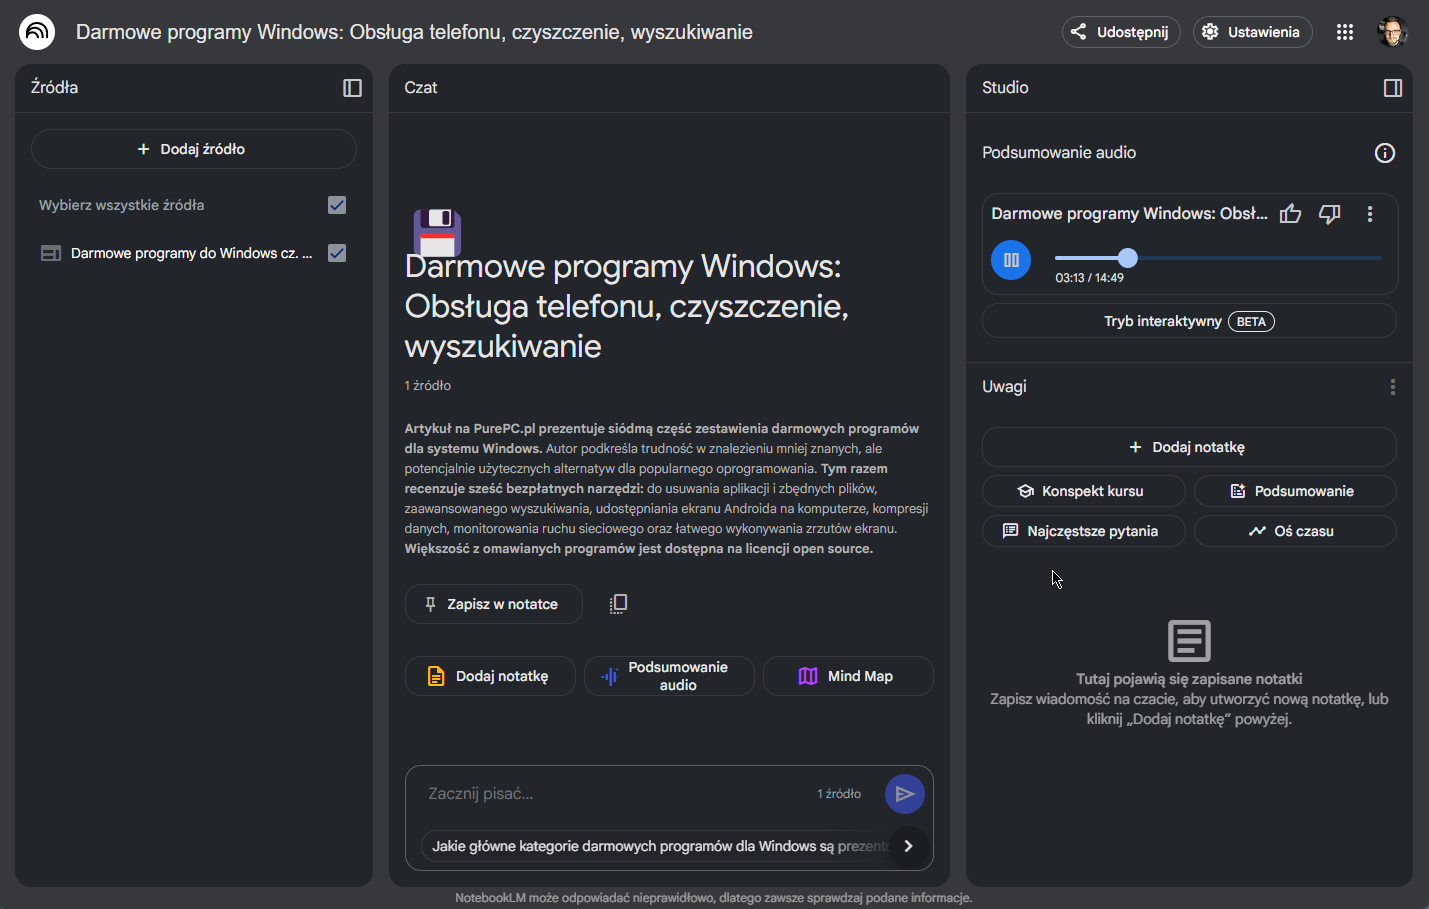The image size is (1429, 909).
Task: Give thumbs up to audio summary
Action: [x=1290, y=214]
